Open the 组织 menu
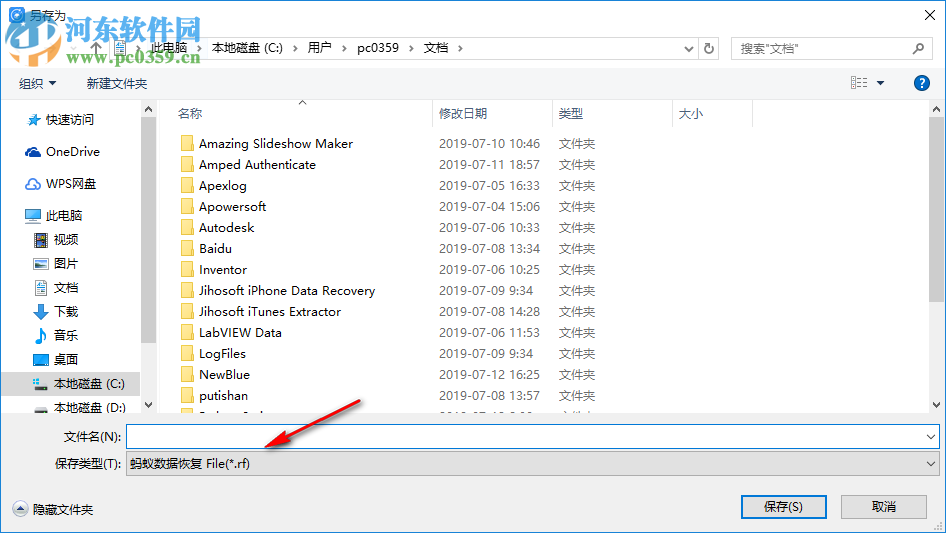This screenshot has height=533, width=946. pos(37,83)
